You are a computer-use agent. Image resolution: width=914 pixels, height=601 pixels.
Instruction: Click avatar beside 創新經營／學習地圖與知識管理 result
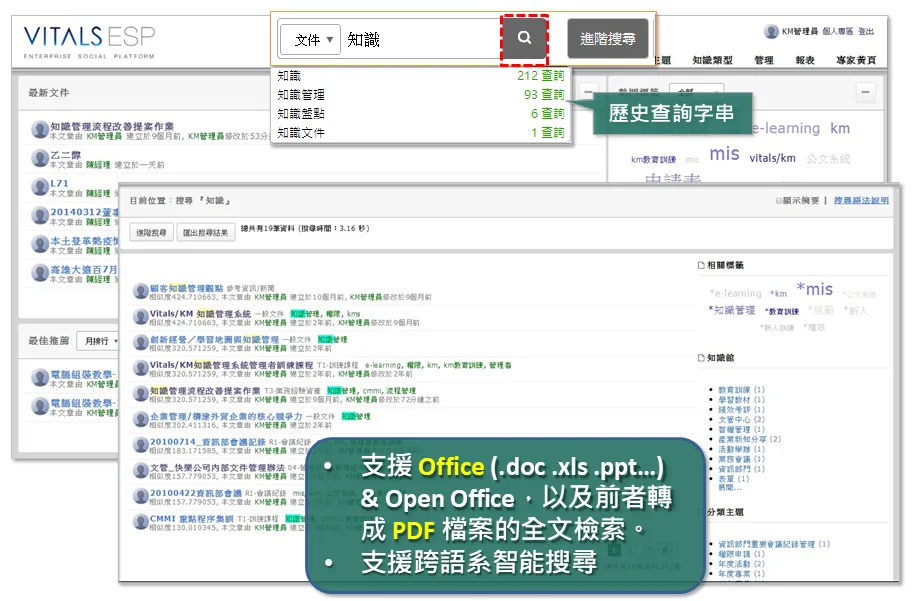(x=140, y=343)
